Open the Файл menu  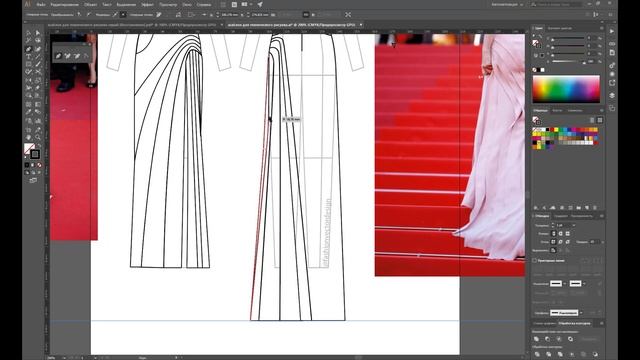click(41, 4)
